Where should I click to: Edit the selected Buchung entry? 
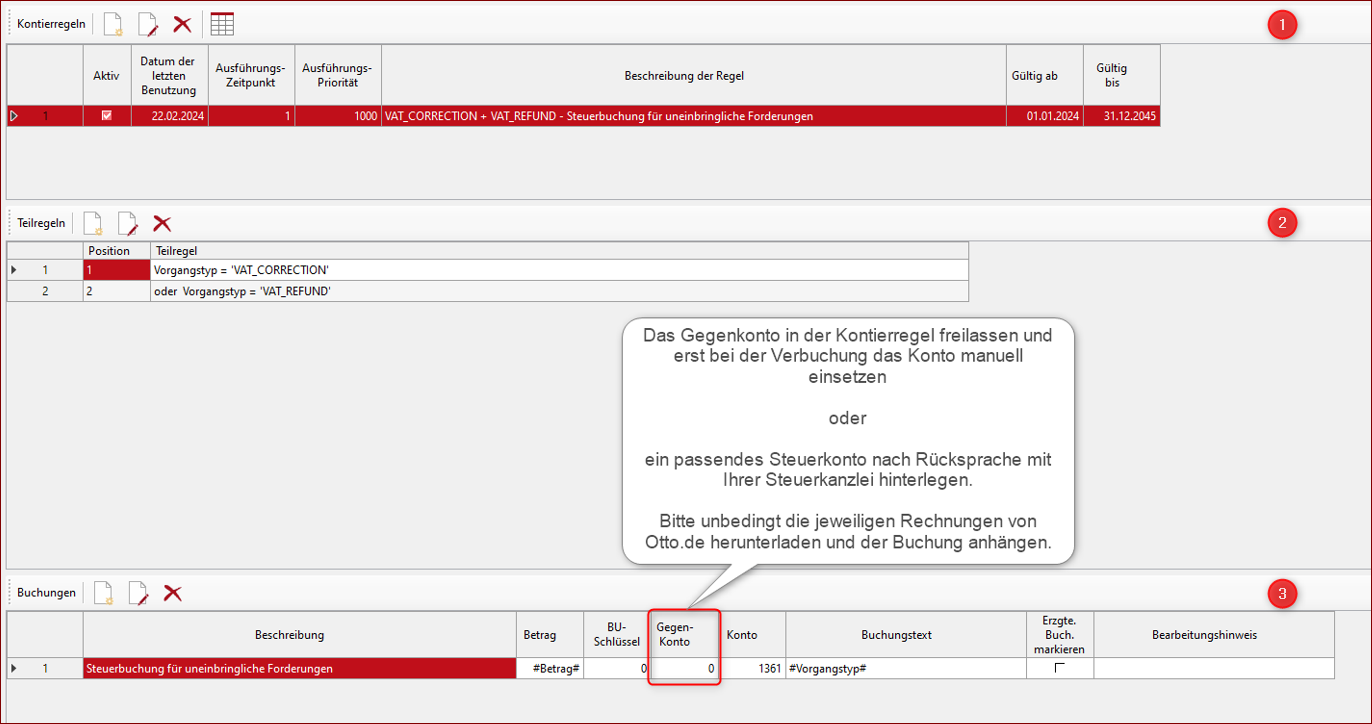click(138, 593)
